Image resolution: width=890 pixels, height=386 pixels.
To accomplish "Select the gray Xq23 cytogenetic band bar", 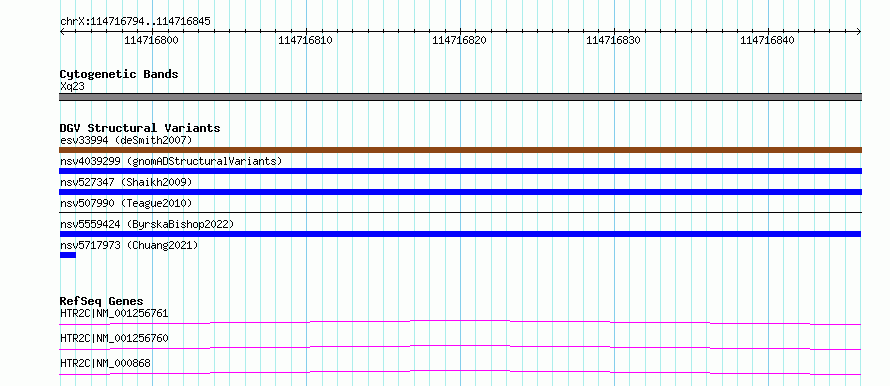I will pyautogui.click(x=460, y=97).
